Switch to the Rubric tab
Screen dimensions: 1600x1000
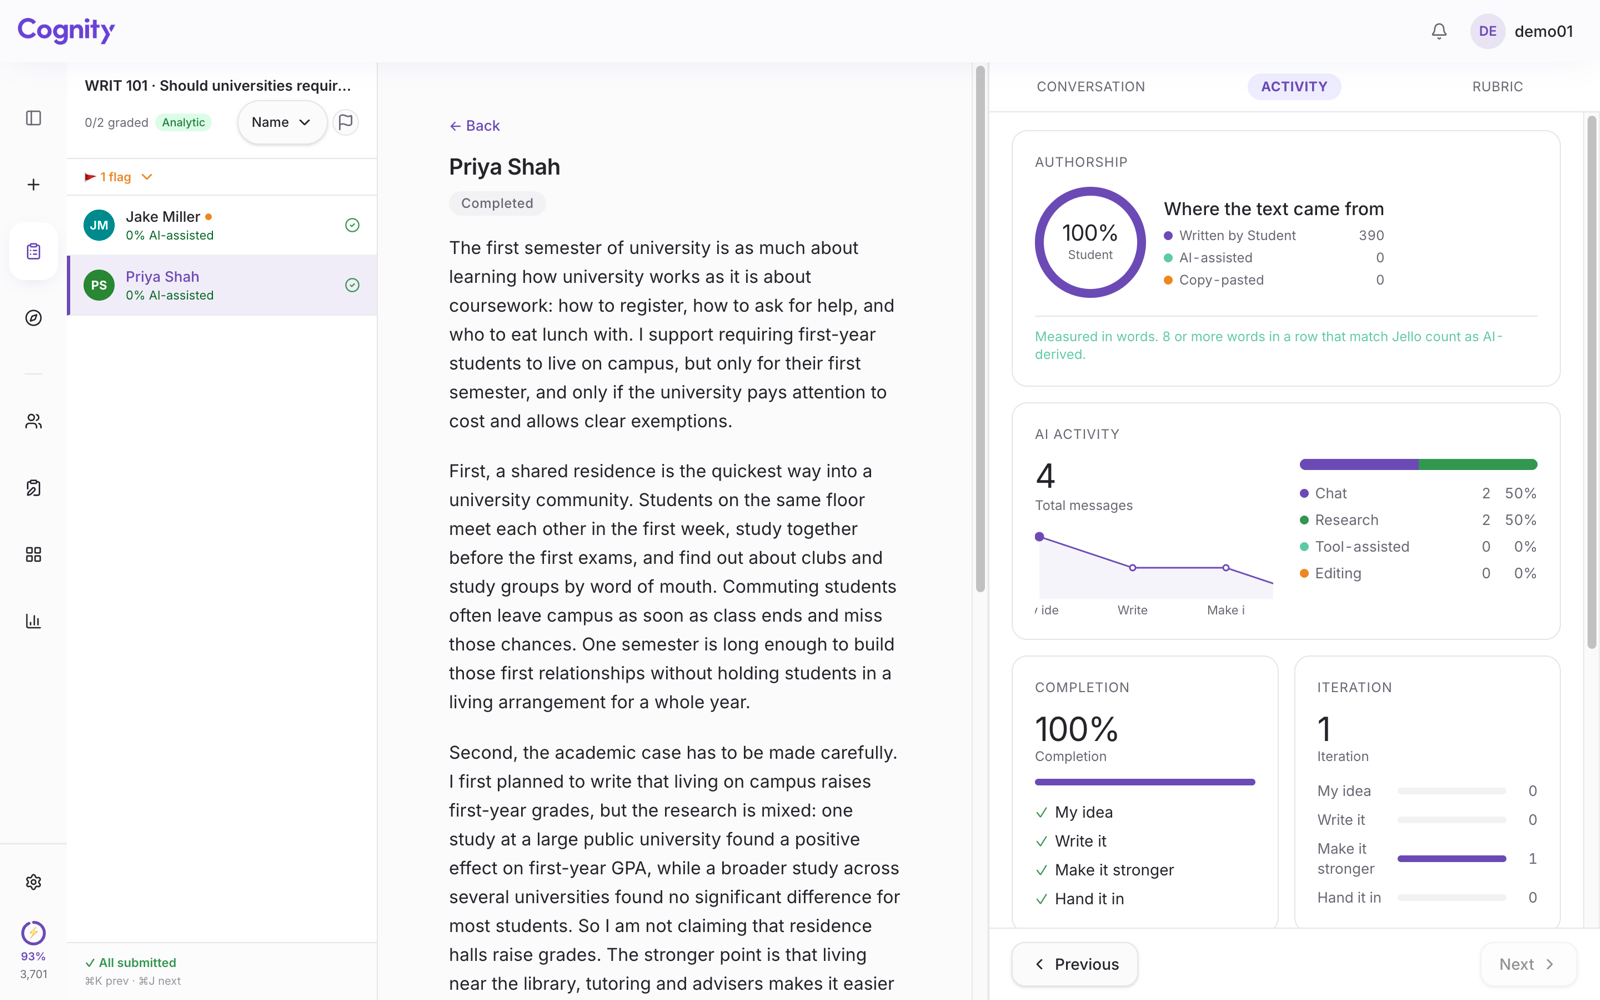point(1497,87)
